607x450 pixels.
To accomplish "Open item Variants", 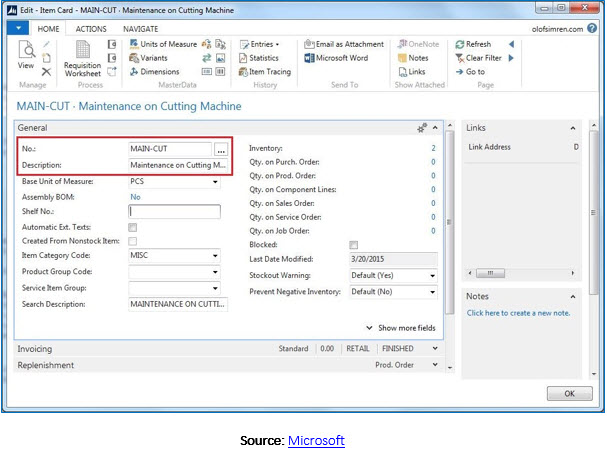I will coord(149,58).
